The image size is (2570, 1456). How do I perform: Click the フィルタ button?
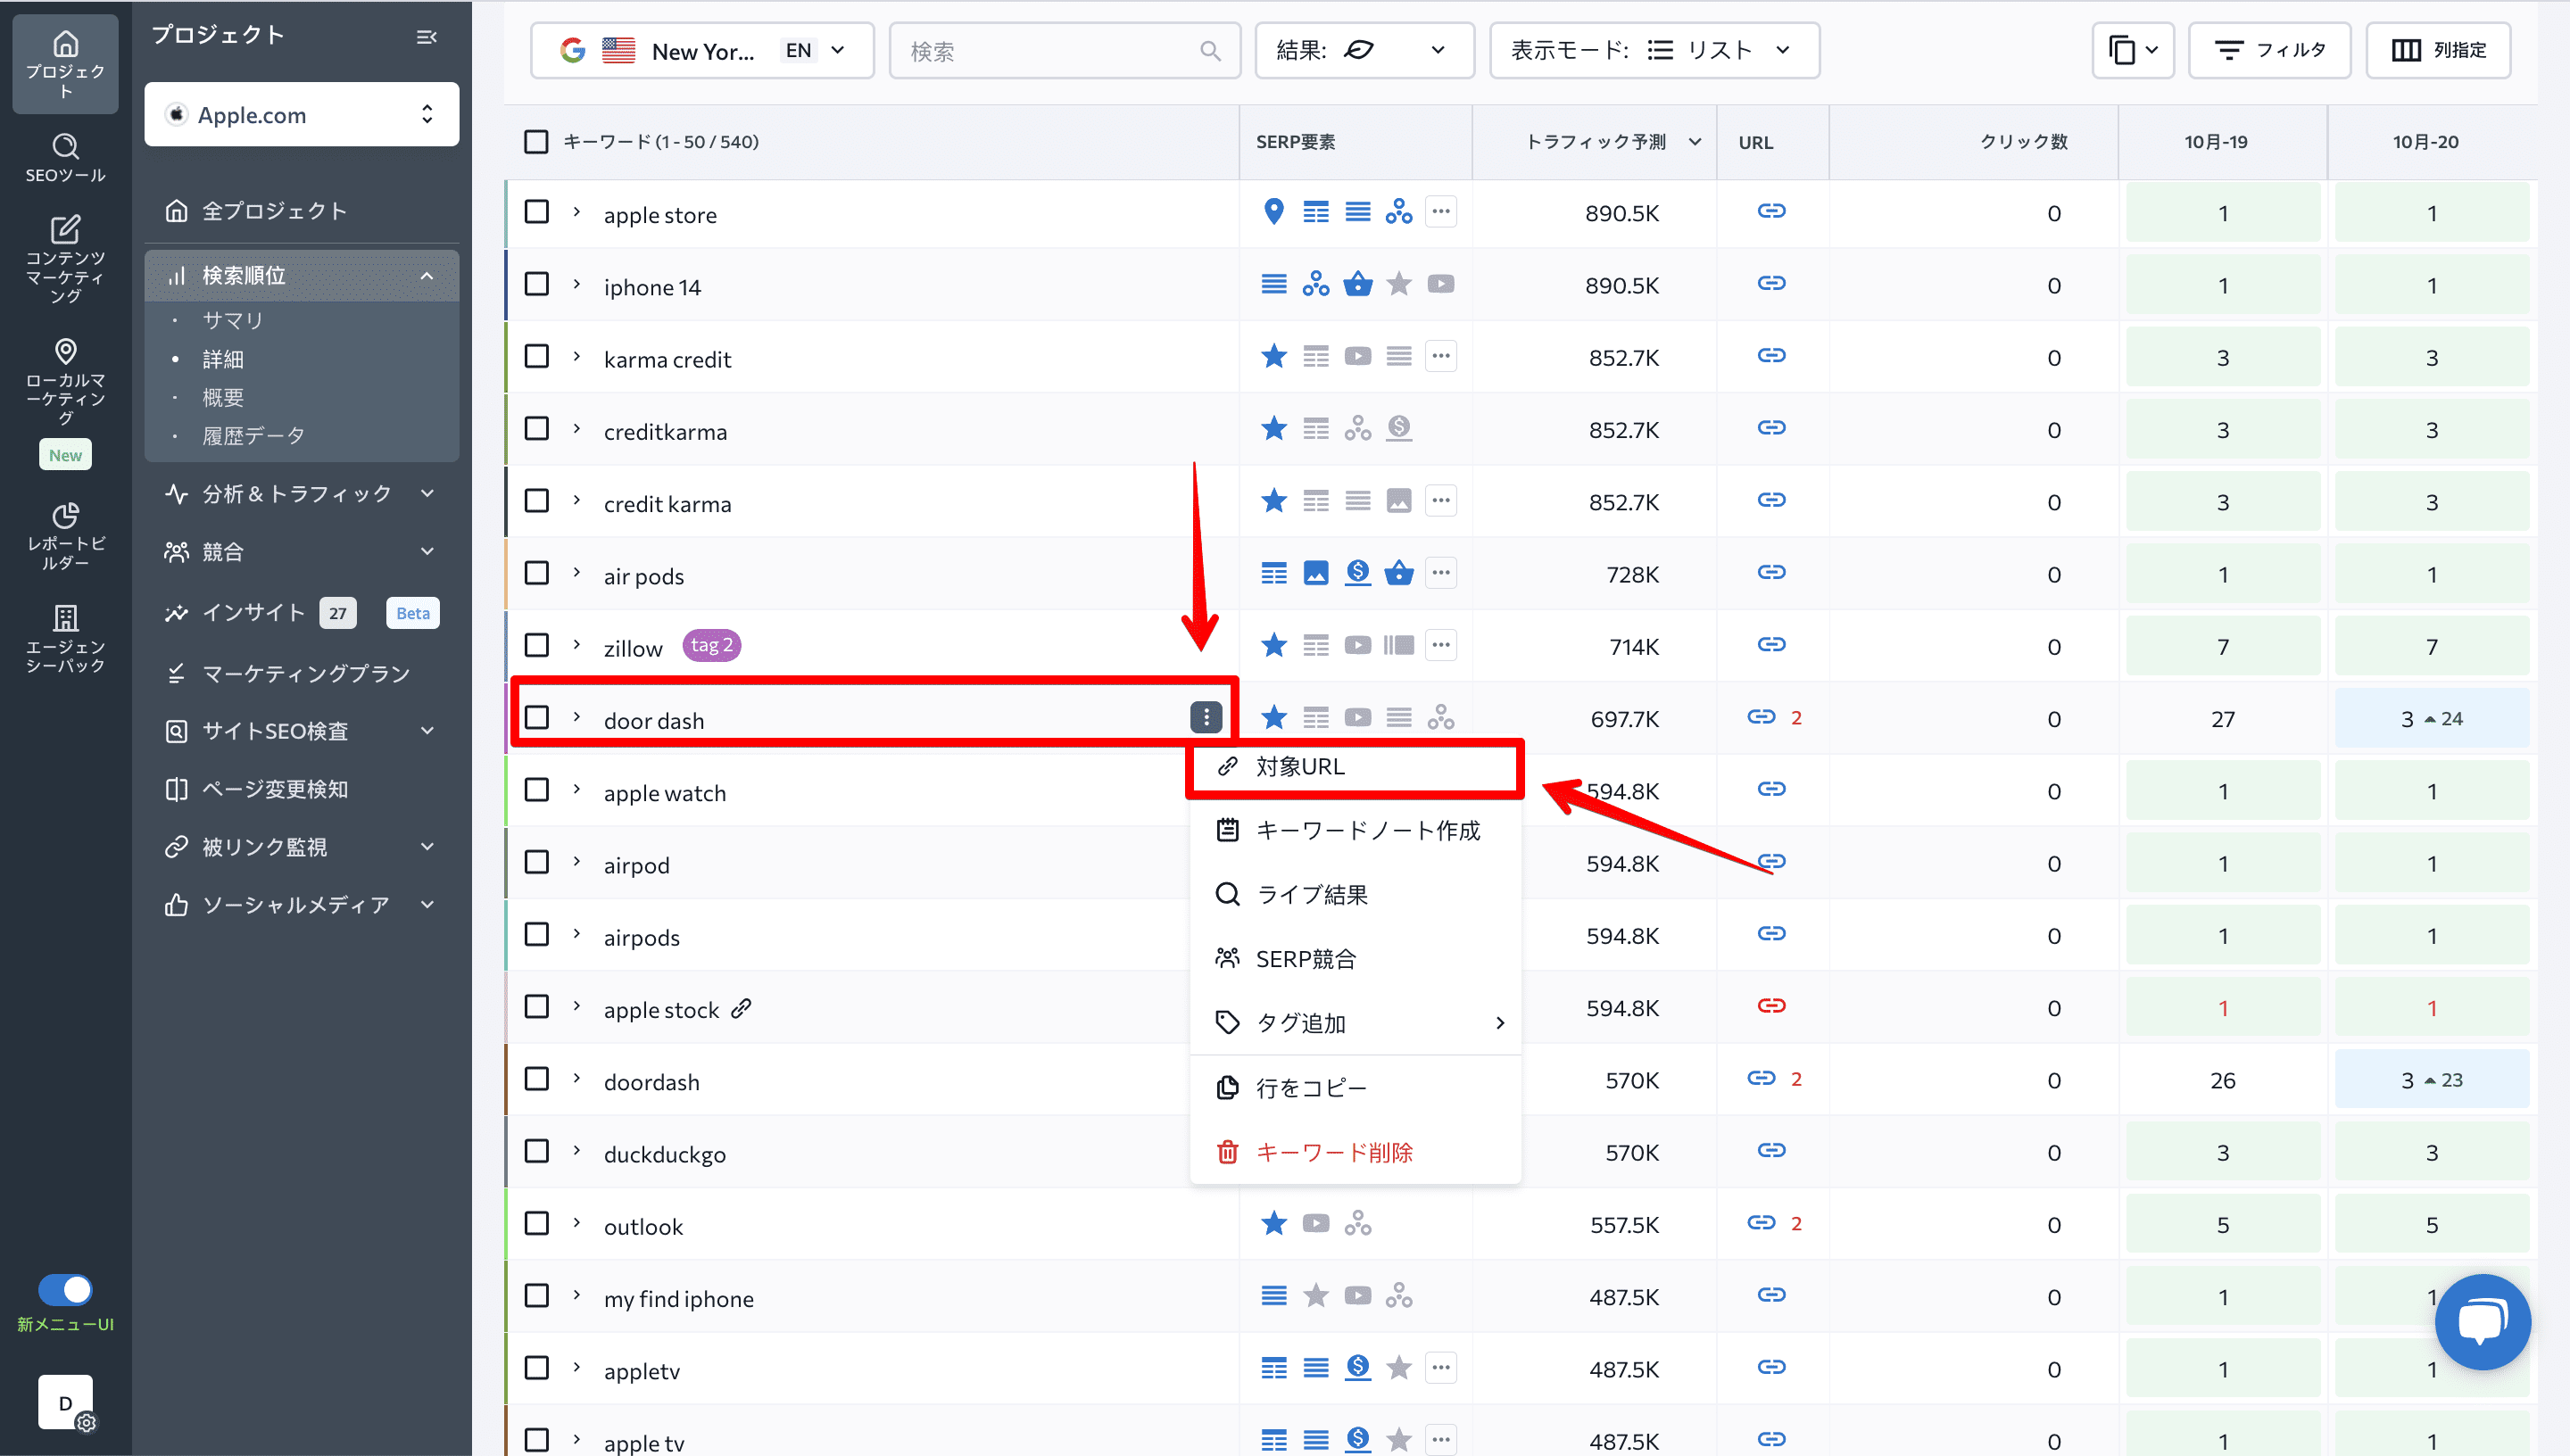(2269, 50)
